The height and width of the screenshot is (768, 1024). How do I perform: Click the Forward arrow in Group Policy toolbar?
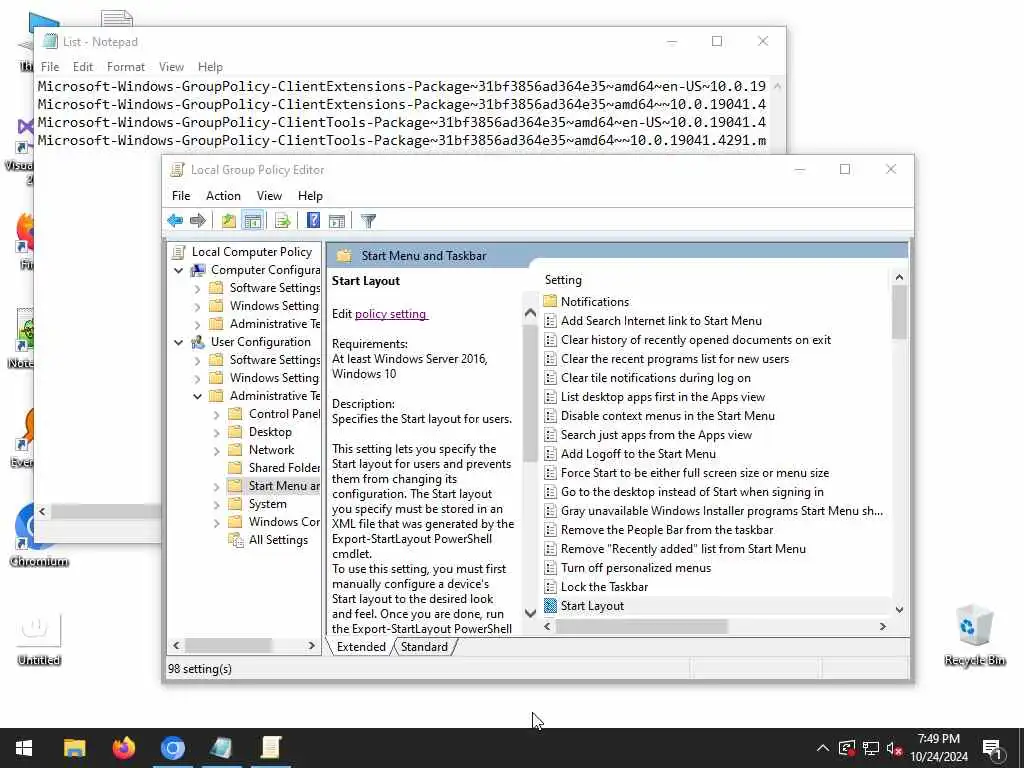coord(197,221)
